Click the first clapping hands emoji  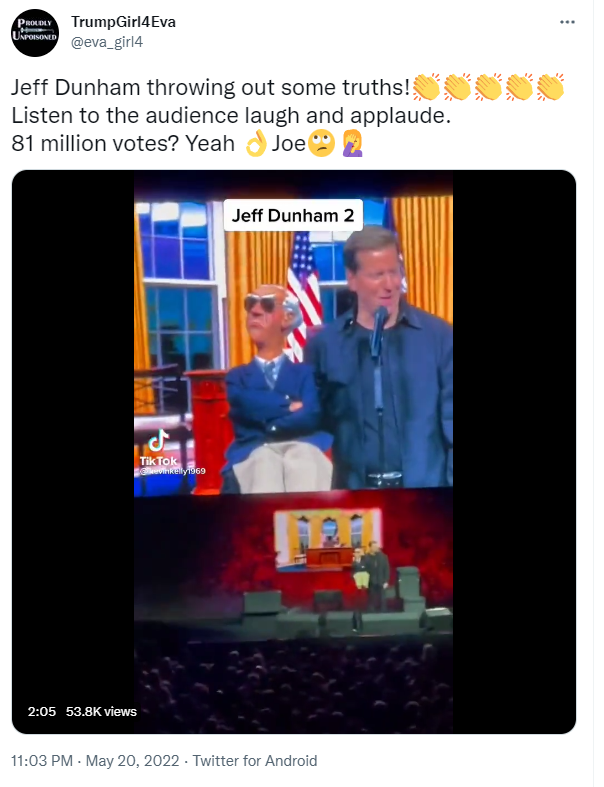click(426, 87)
